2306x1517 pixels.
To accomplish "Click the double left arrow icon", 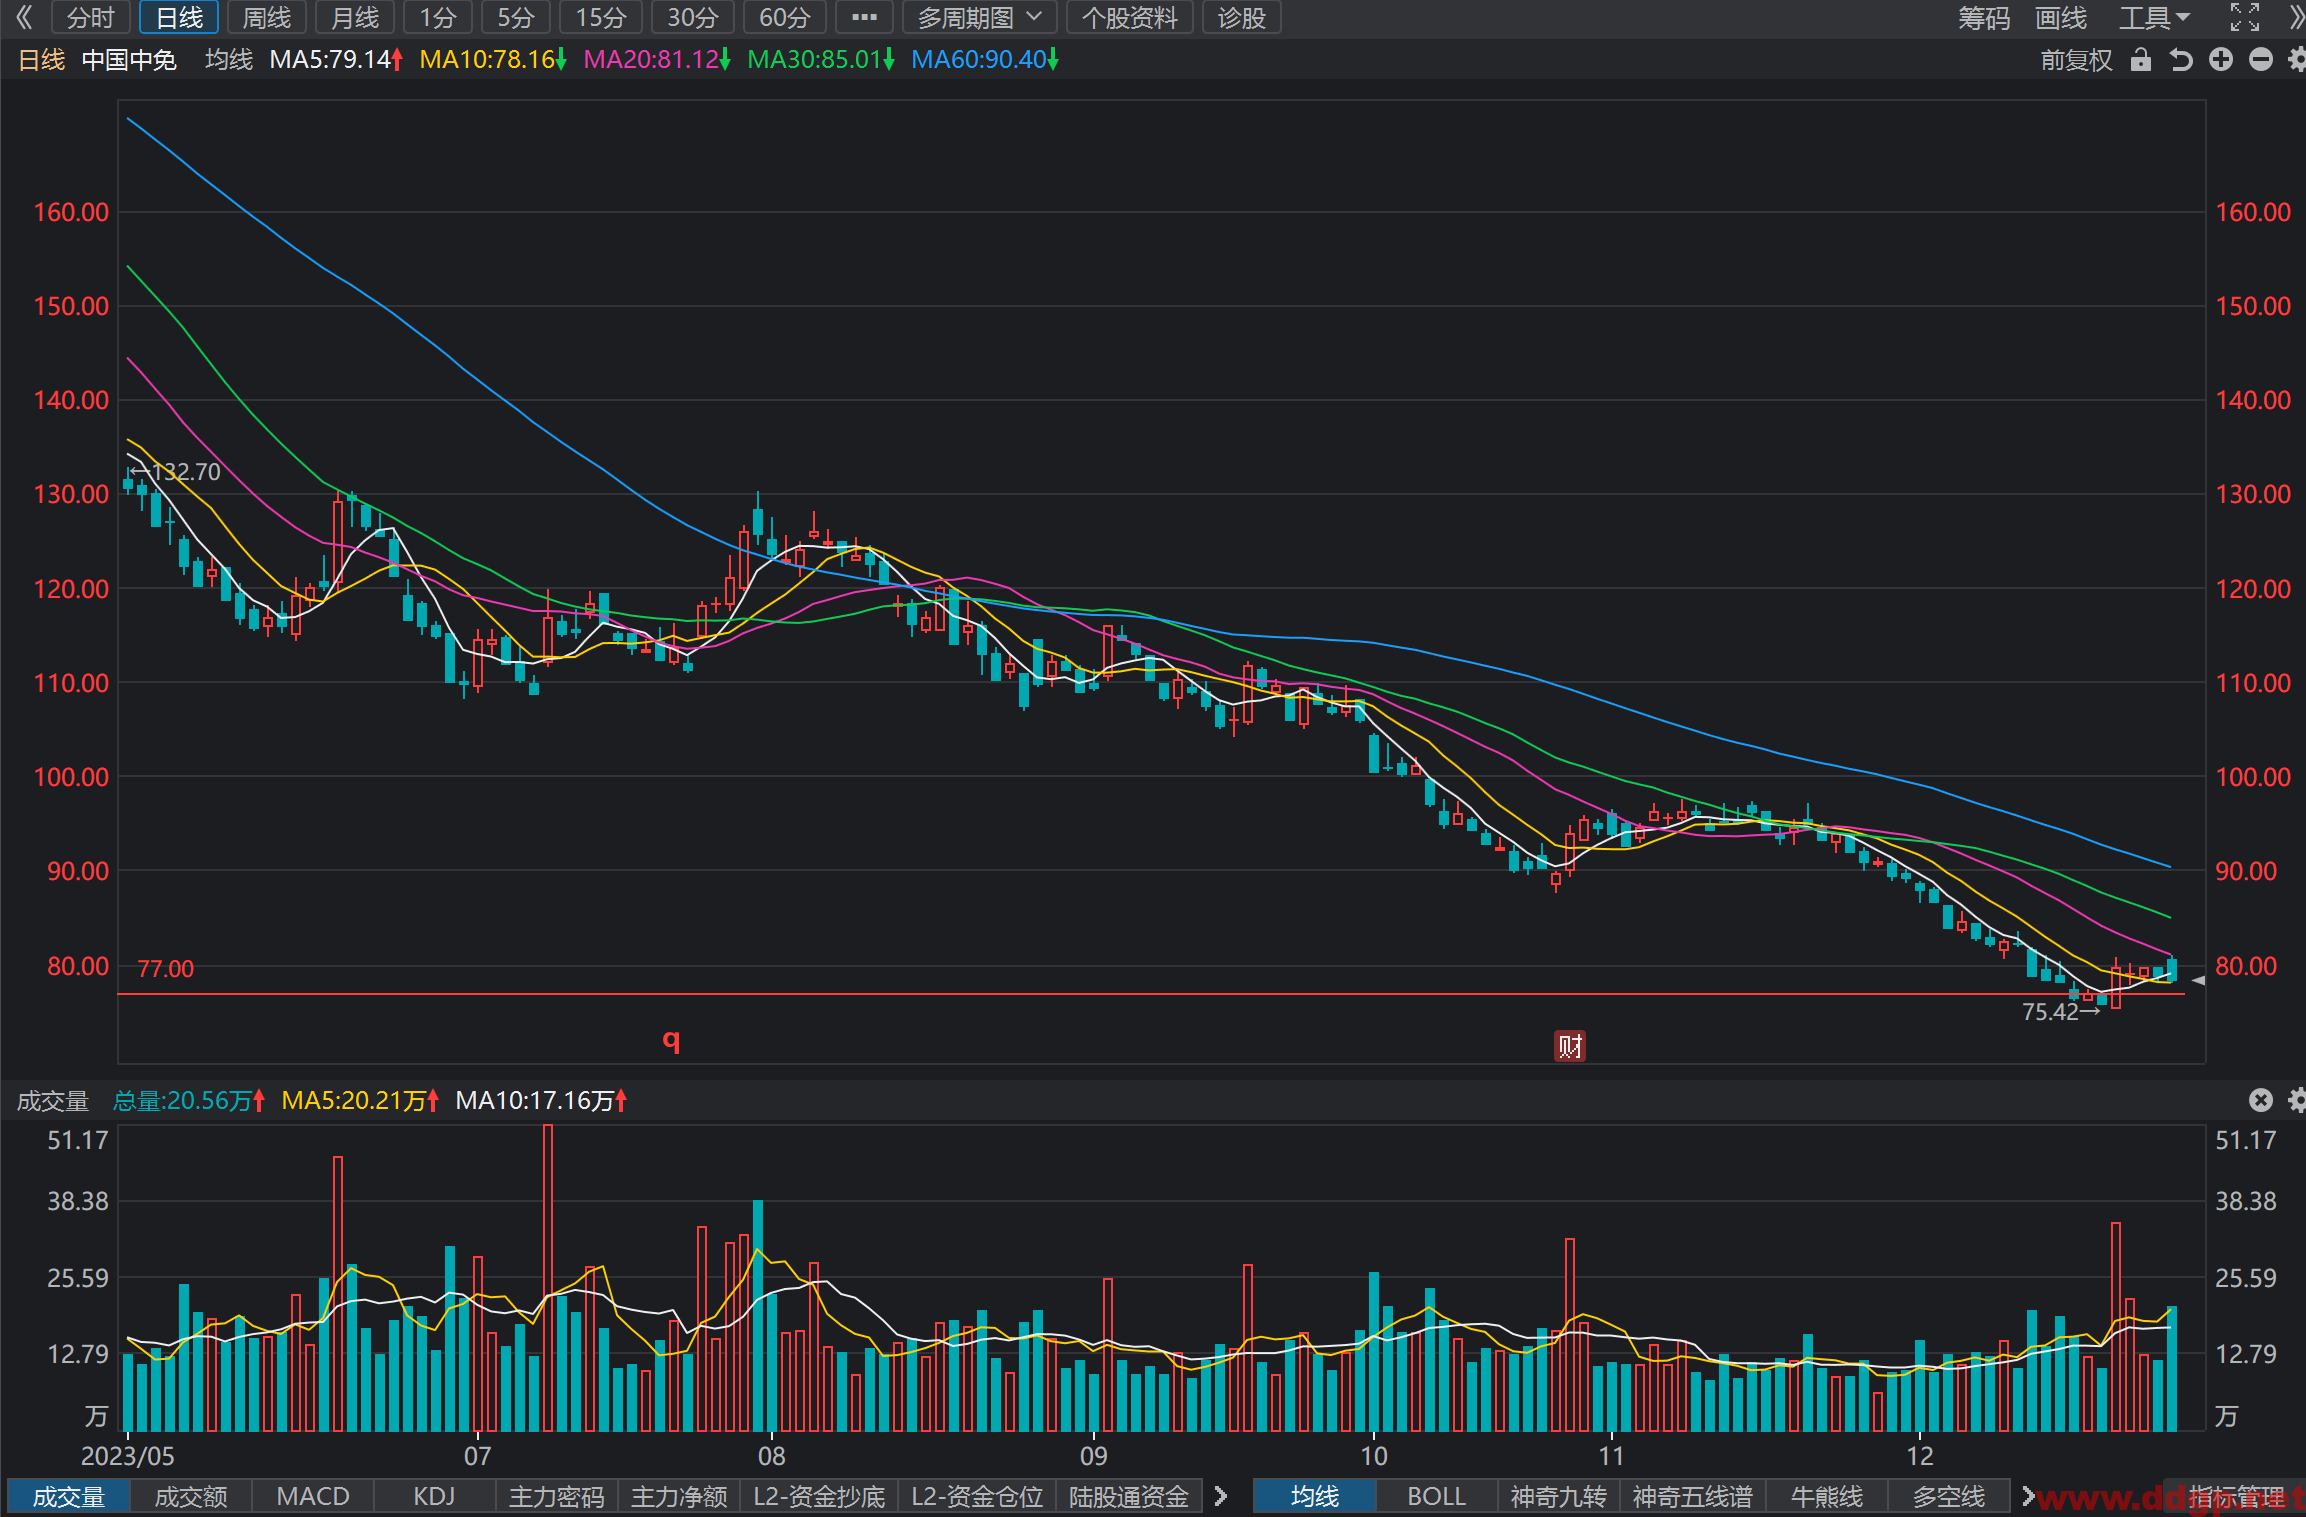I will coord(24,17).
